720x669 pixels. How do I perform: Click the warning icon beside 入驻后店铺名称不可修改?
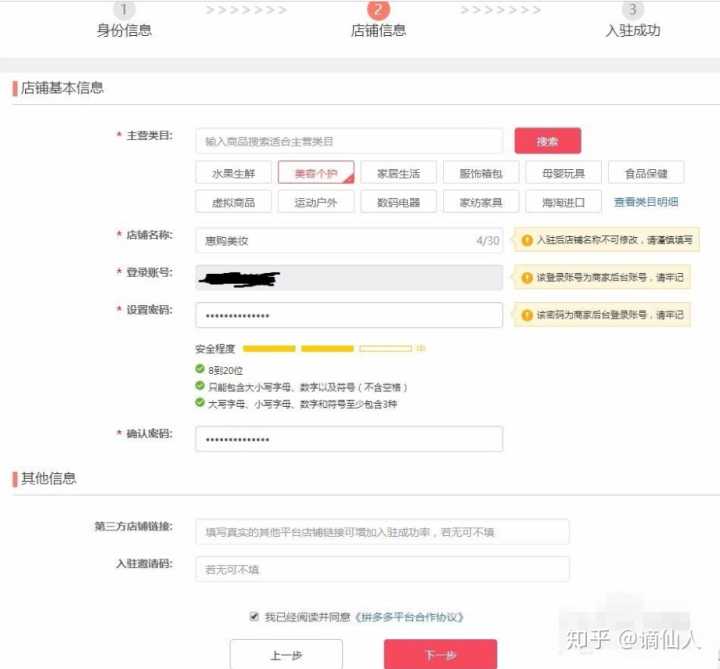coord(527,240)
